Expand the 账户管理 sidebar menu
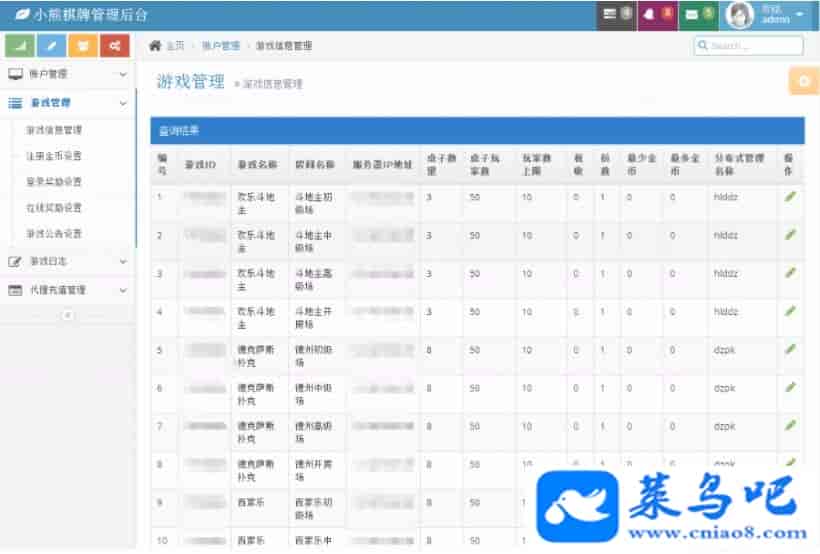The height and width of the screenshot is (554, 820). click(66, 74)
